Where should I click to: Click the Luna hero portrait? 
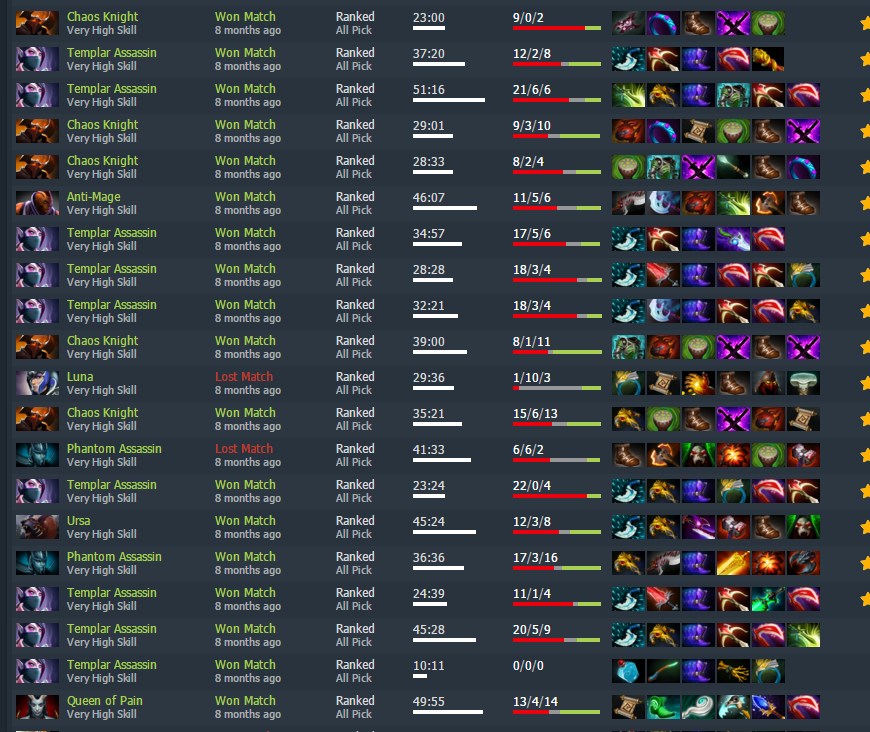[37, 383]
